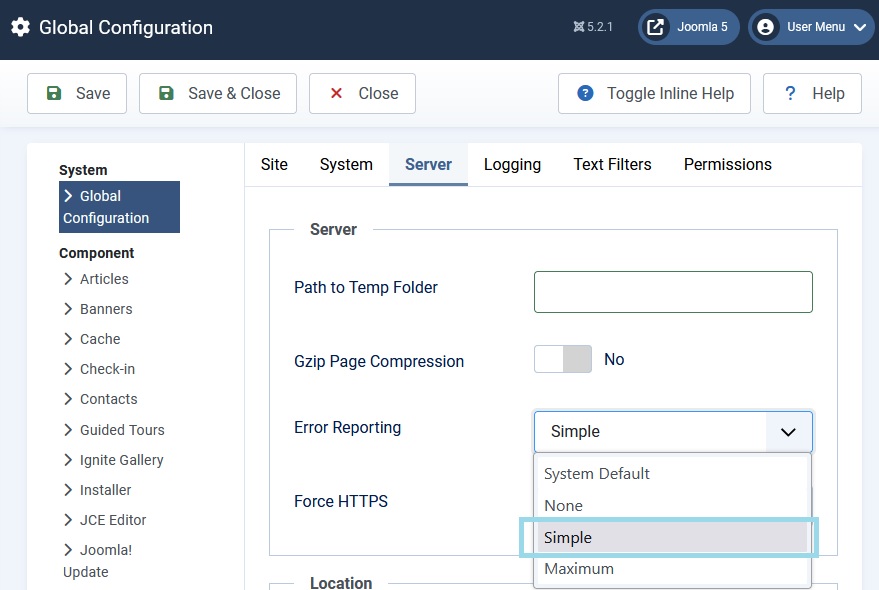This screenshot has height=590, width=879.
Task: Click the gear icon beside Global Configuration
Action: [x=21, y=27]
